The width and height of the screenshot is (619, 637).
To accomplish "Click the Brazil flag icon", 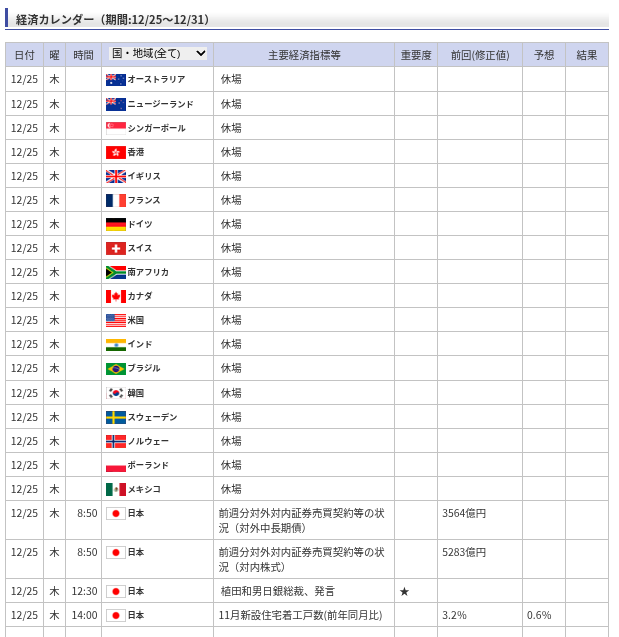I will 116,368.
